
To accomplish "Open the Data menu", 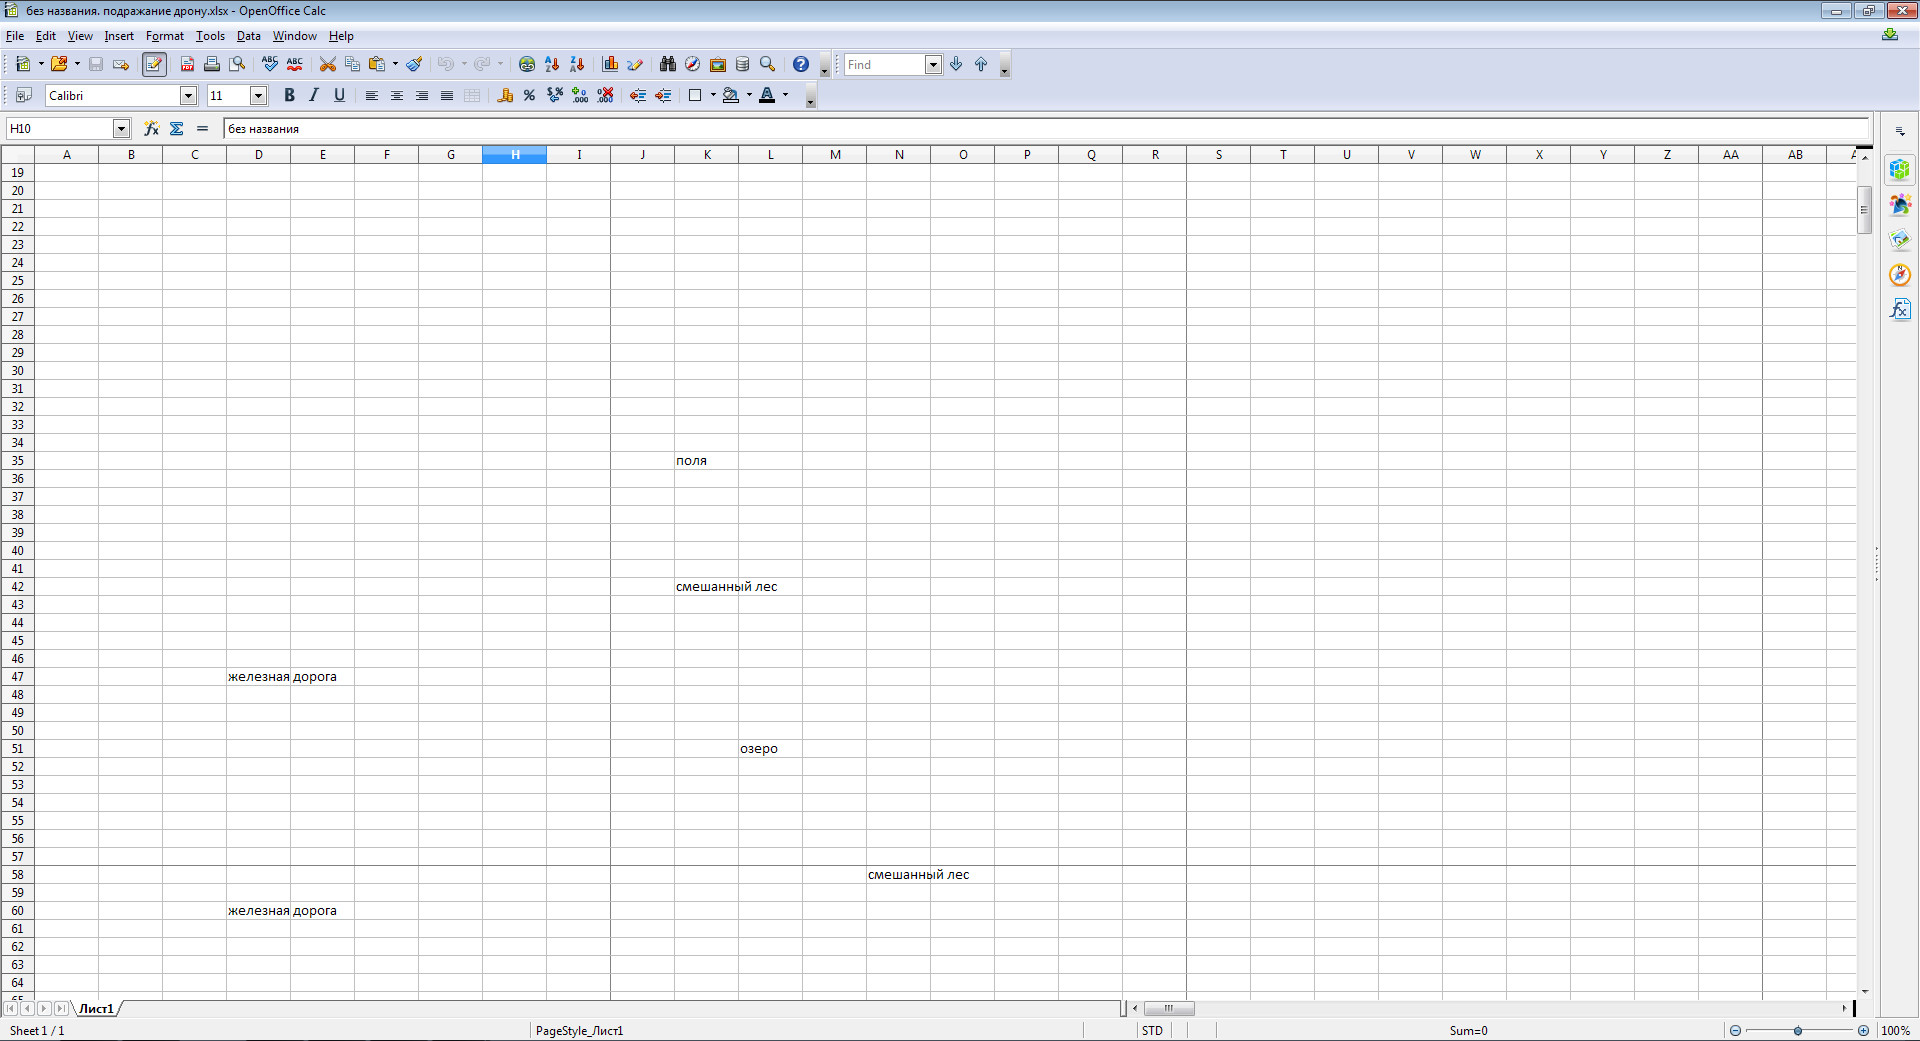I will click(248, 36).
